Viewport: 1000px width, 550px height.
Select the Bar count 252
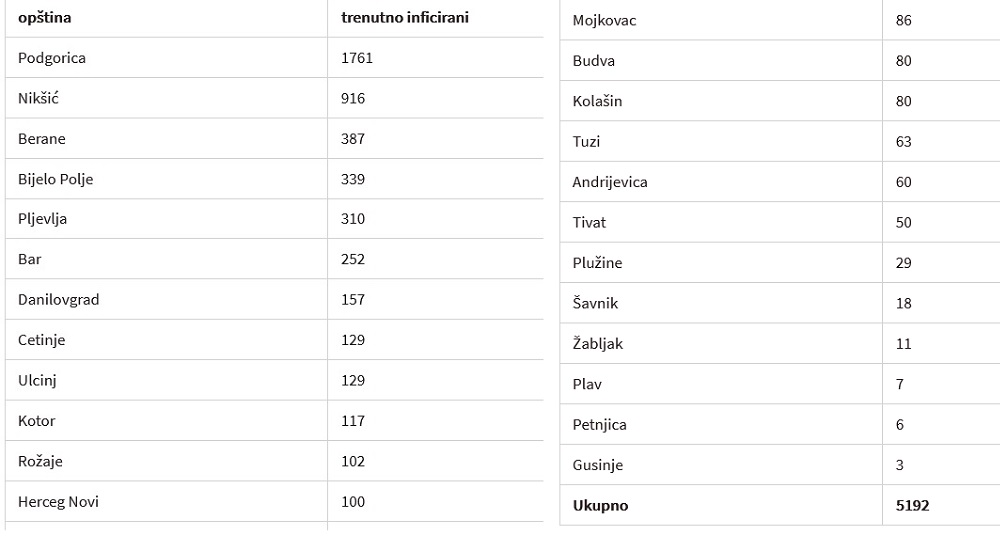click(353, 259)
